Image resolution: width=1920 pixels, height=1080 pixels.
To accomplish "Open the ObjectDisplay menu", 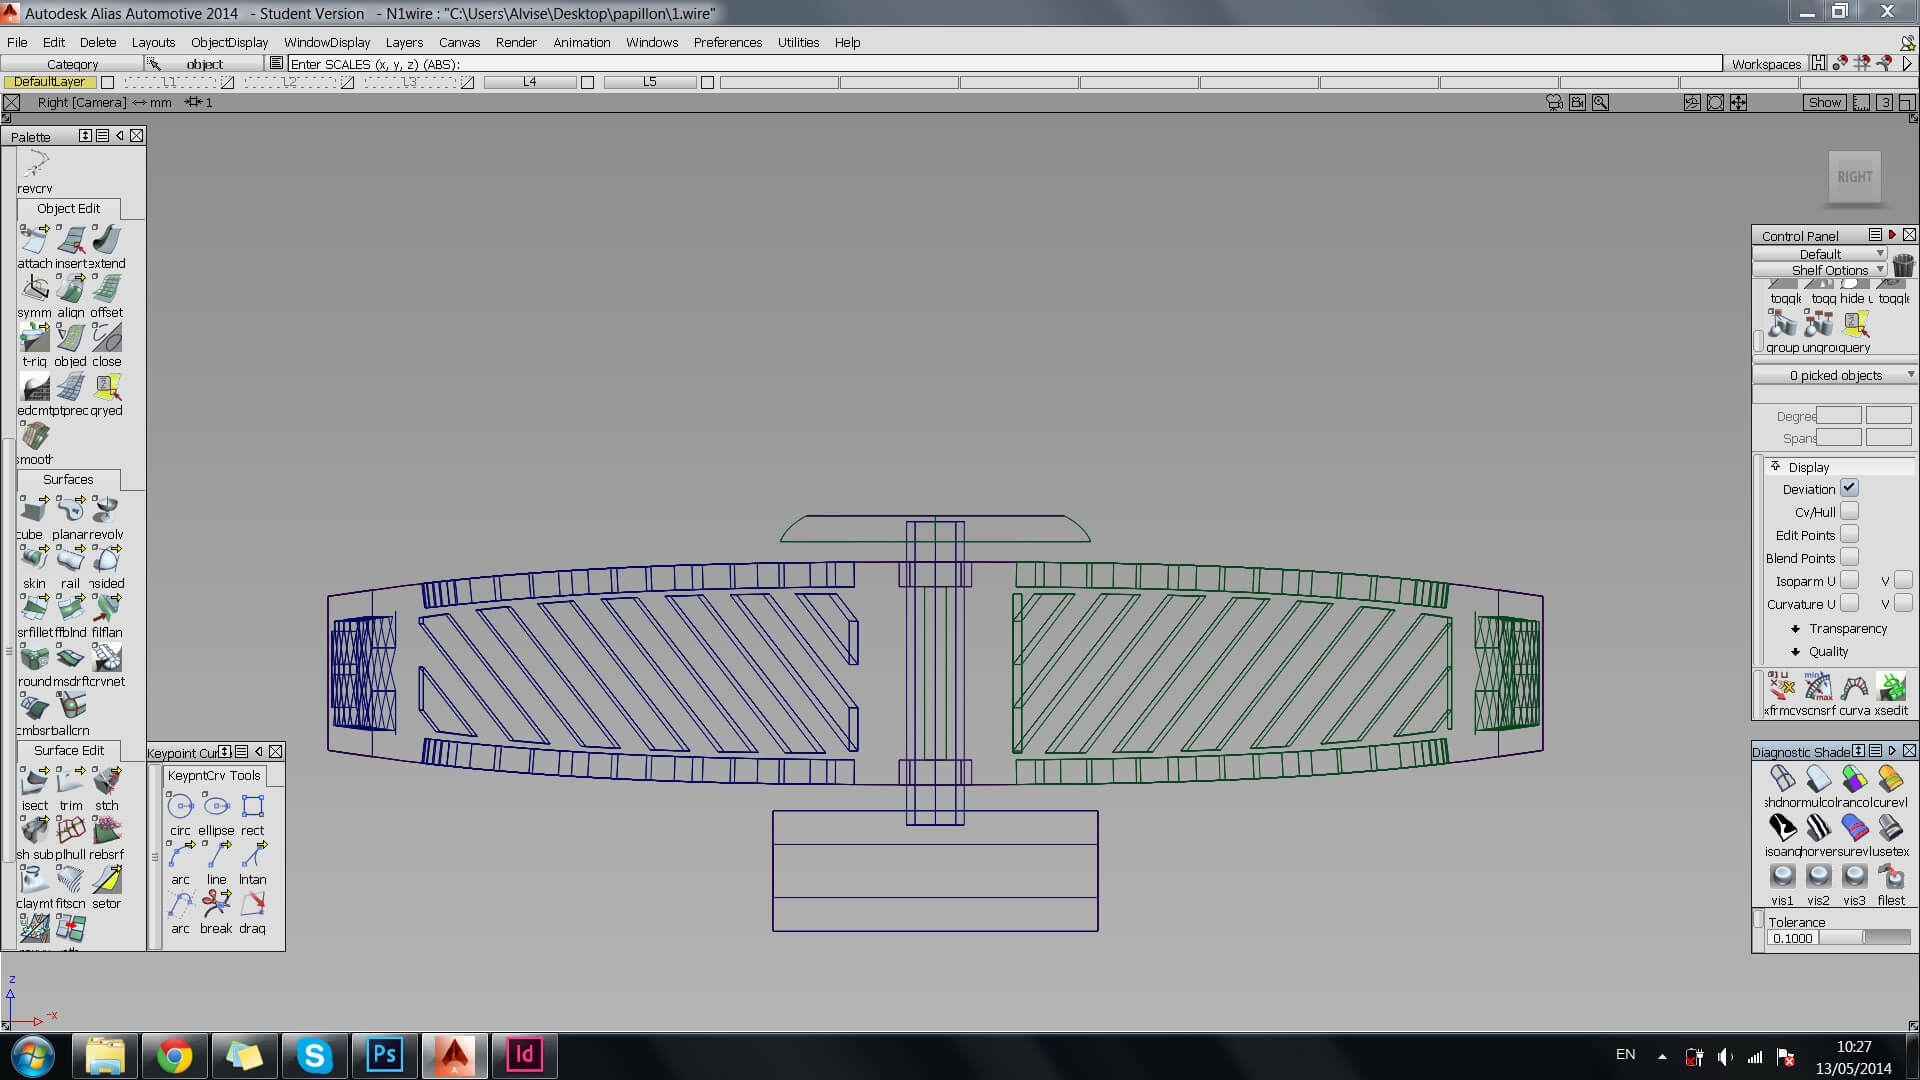I will [229, 42].
